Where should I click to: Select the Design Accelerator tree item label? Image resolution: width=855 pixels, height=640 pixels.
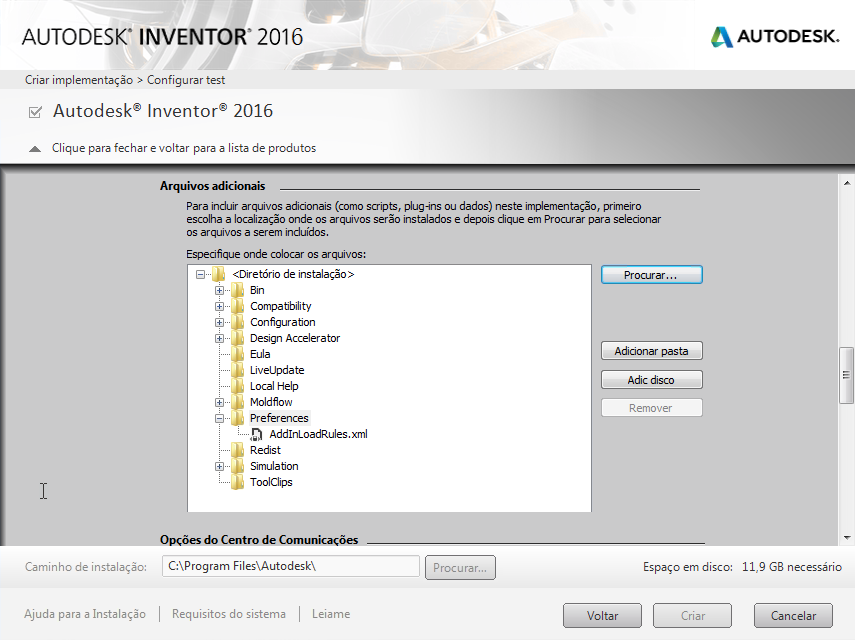295,338
